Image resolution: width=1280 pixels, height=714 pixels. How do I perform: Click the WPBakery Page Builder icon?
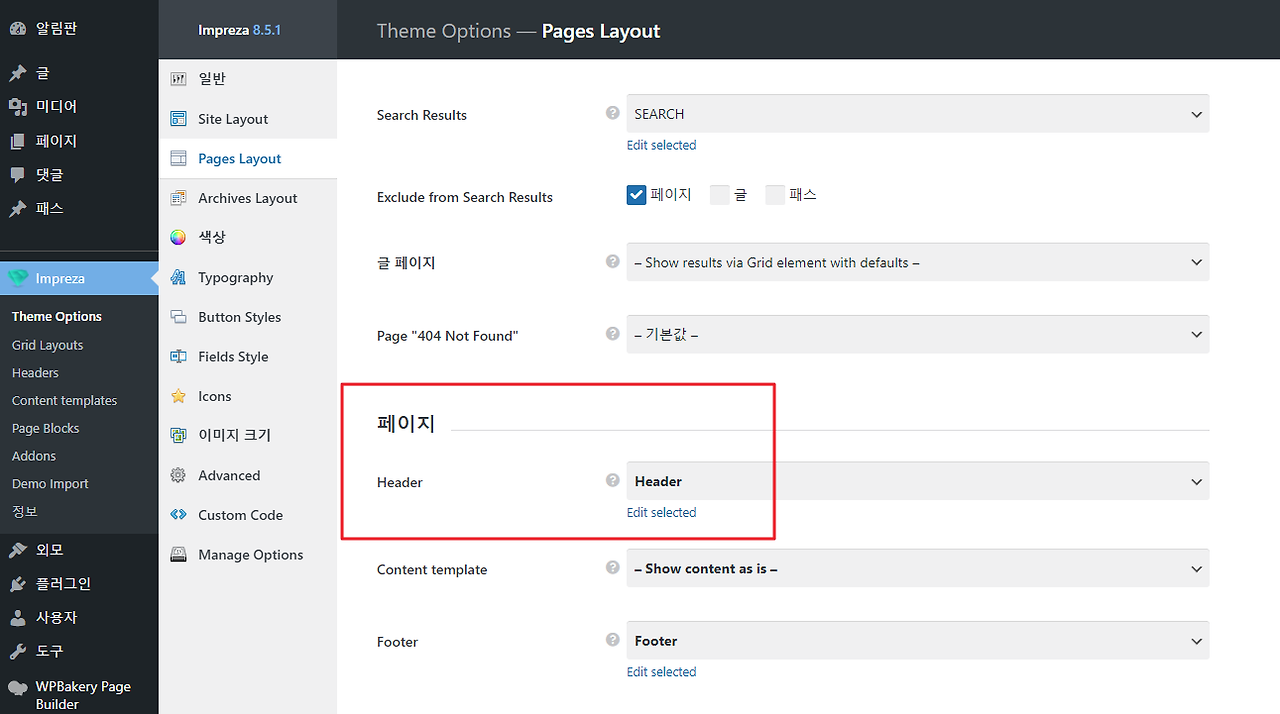[18, 687]
